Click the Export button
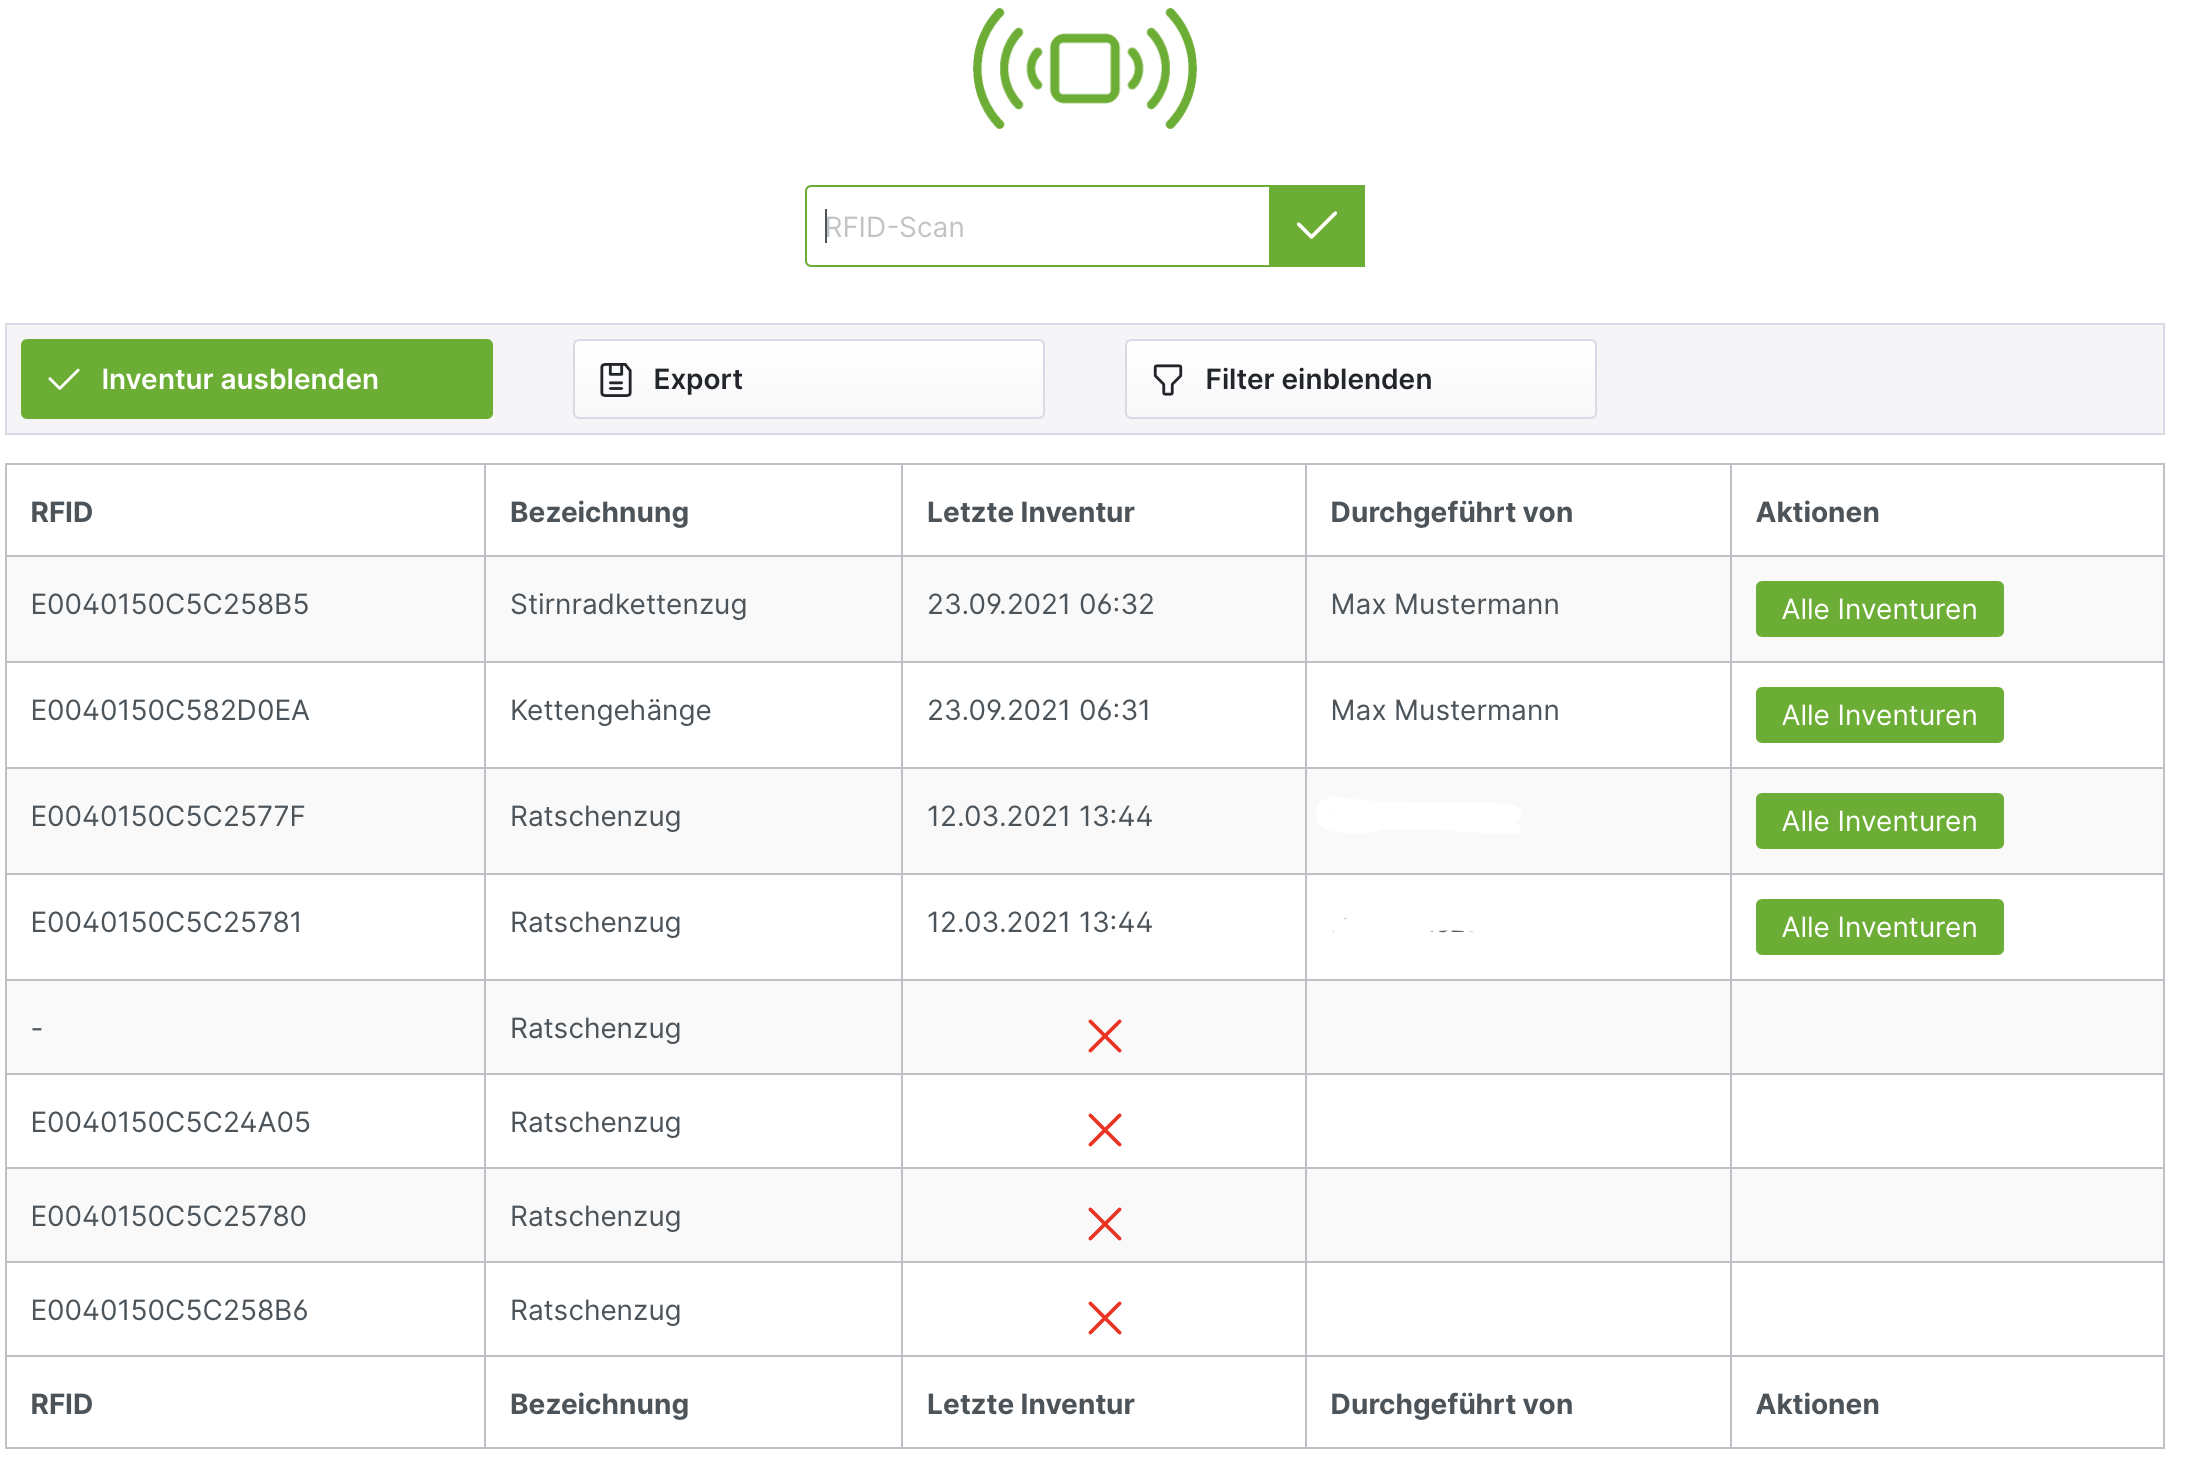This screenshot has height=1473, width=2203. 808,379
